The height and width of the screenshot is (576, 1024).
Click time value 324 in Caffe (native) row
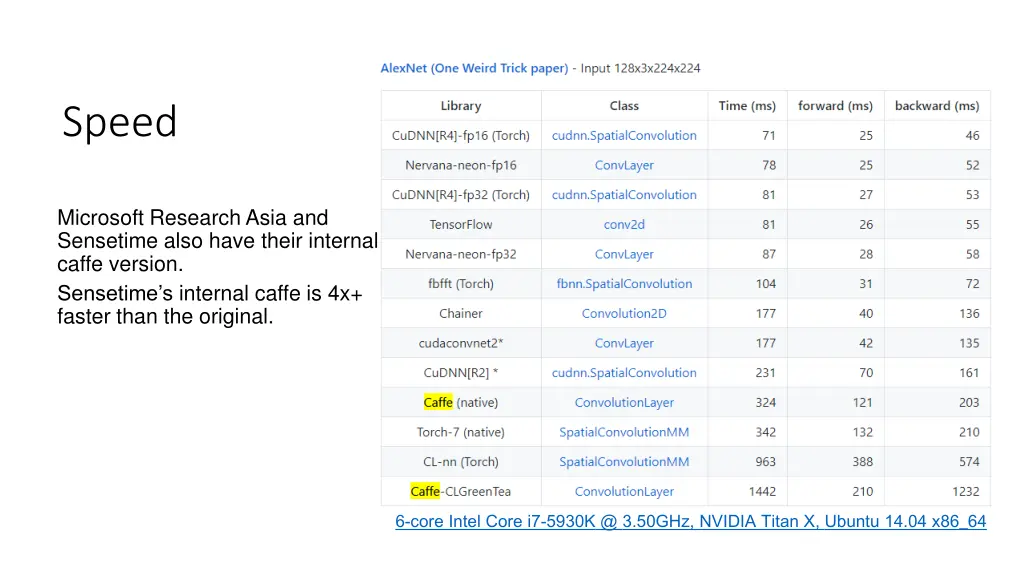tap(765, 402)
